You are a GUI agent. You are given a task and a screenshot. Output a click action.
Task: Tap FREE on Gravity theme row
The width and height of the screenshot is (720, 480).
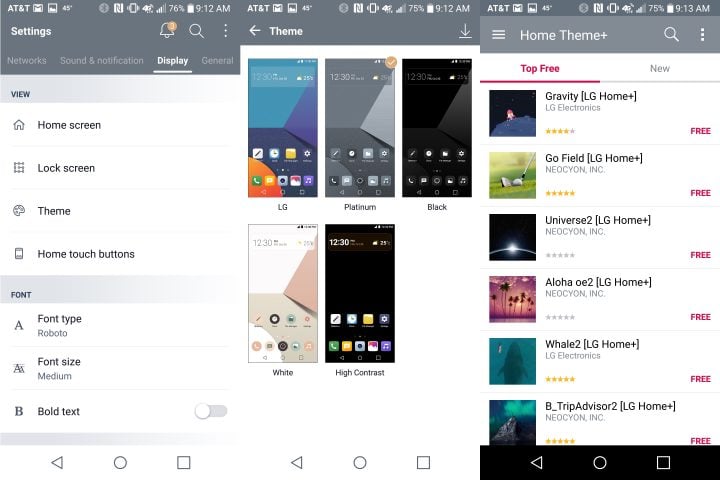tap(701, 131)
